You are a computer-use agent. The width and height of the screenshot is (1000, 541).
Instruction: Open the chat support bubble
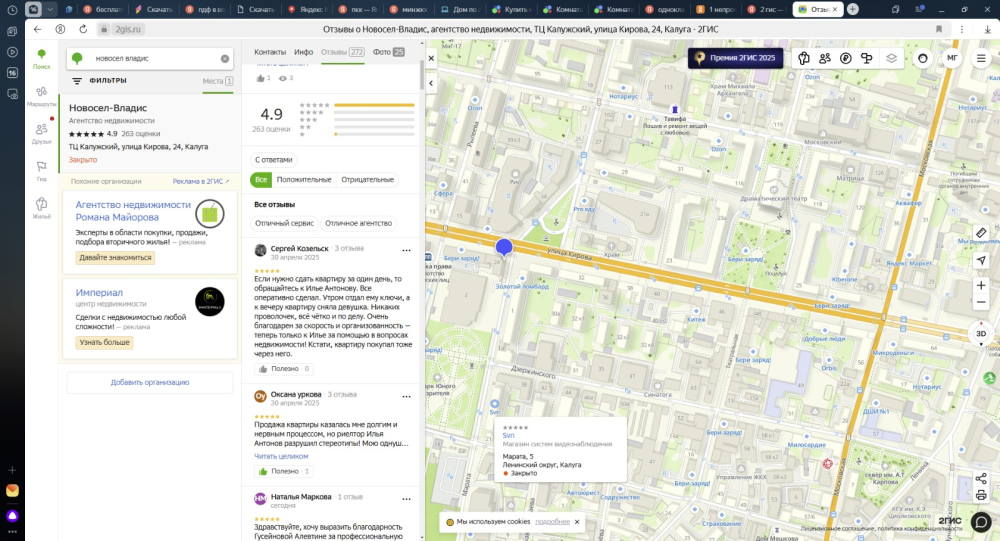click(x=981, y=522)
